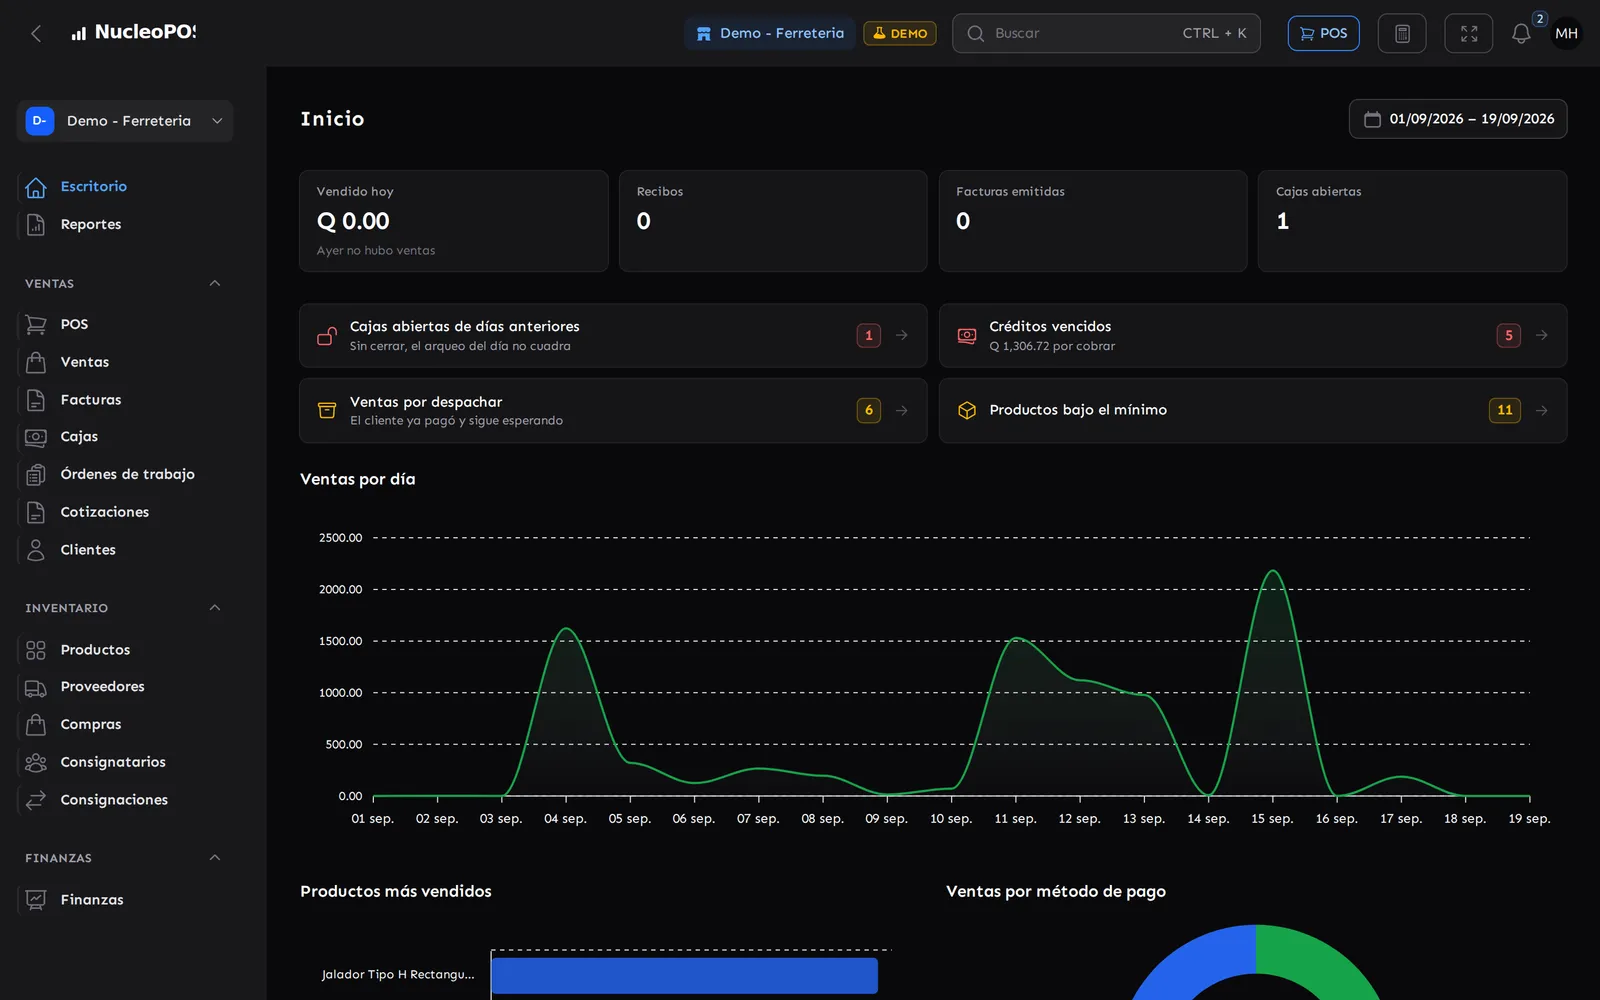The height and width of the screenshot is (1000, 1600).
Task: Open the calculator icon in top bar
Action: 1402,33
